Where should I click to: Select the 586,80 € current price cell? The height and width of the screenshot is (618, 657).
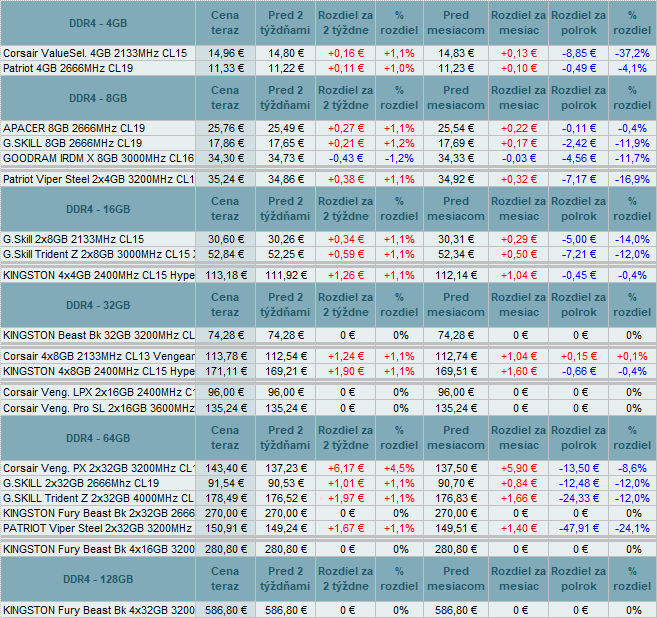[225, 610]
